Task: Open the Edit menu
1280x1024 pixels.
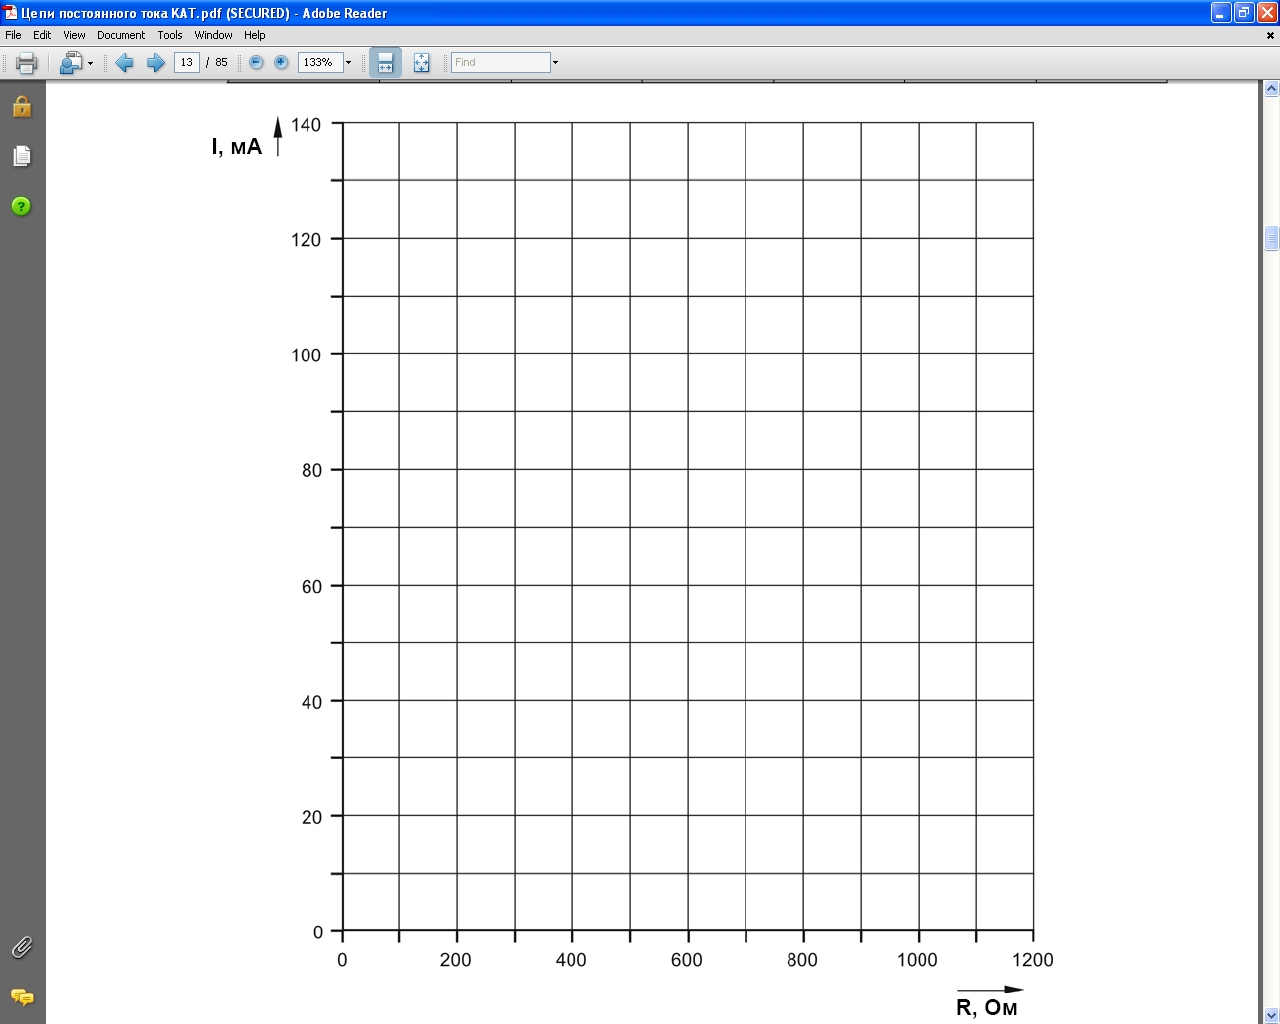Action: coord(42,35)
